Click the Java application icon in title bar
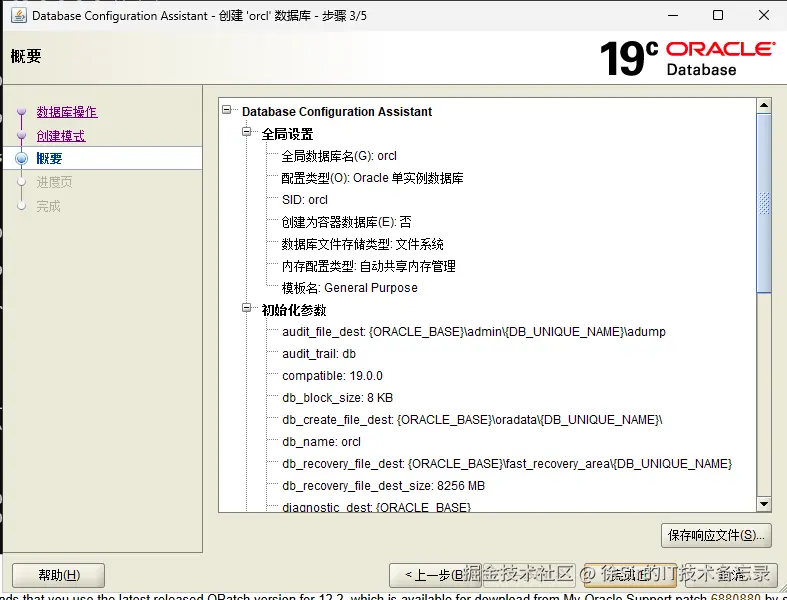 (19, 15)
